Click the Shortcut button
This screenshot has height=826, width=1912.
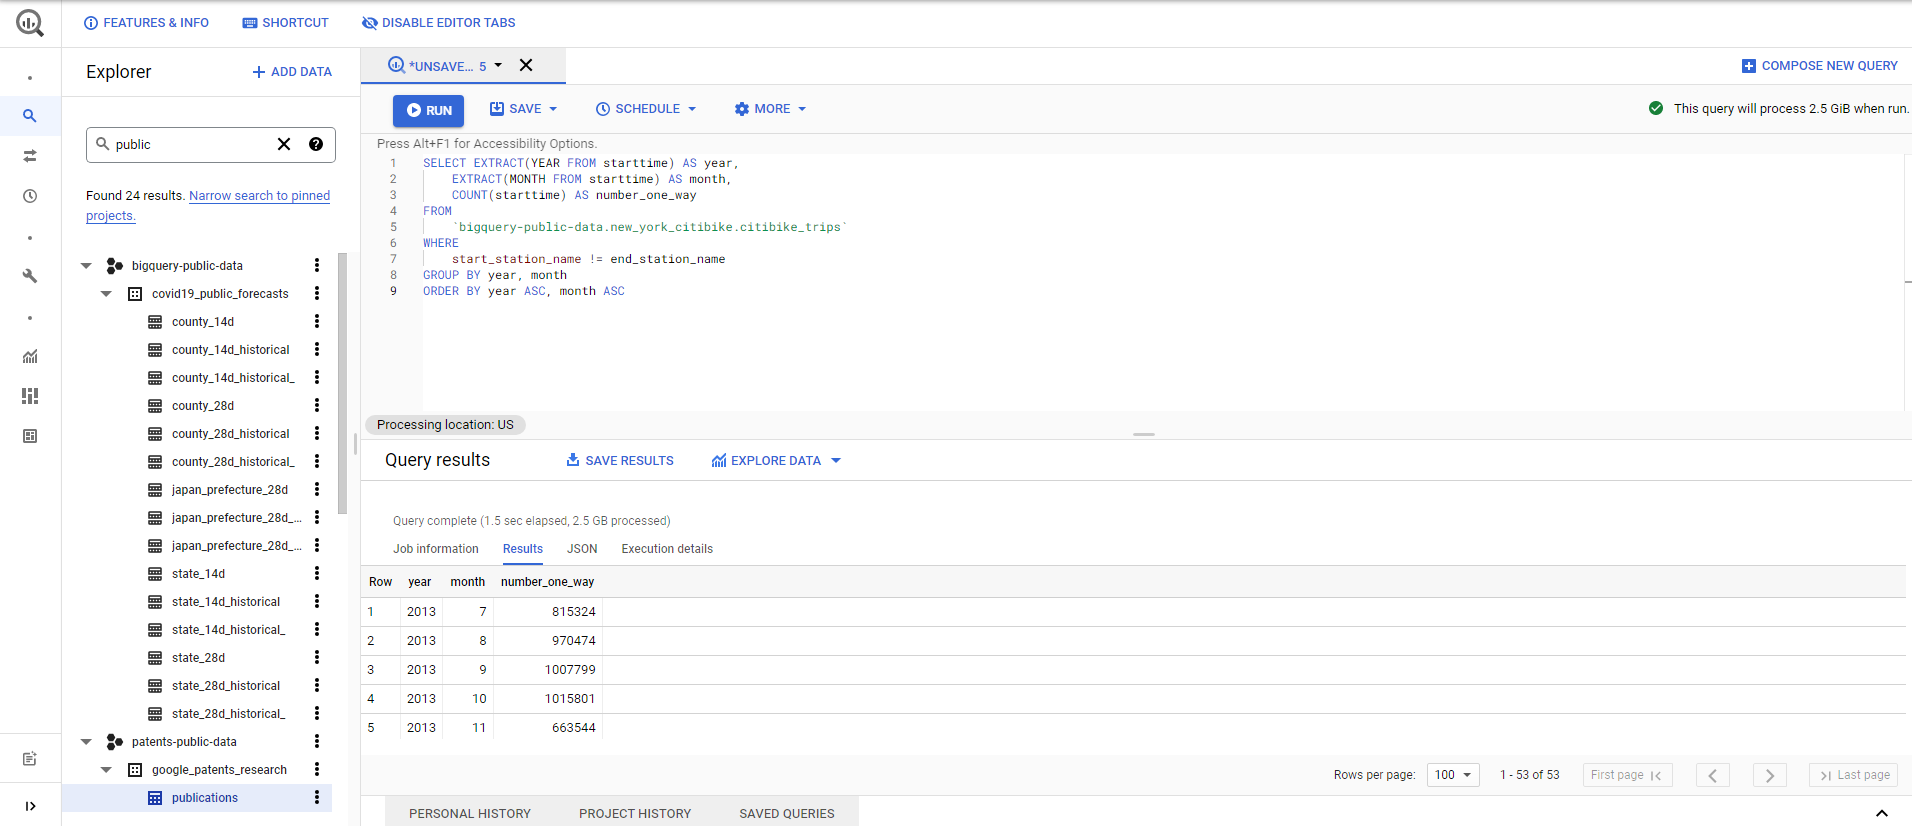[x=285, y=23]
